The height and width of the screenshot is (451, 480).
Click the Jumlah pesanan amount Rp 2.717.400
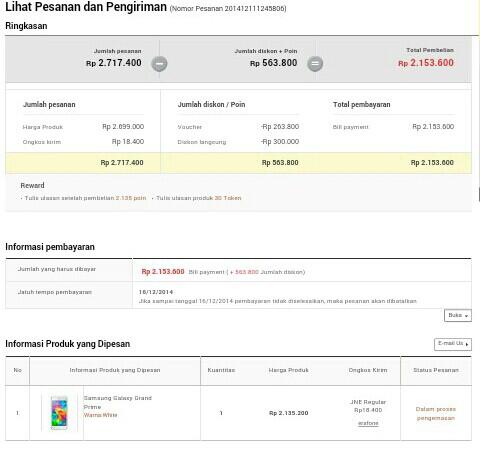tap(114, 63)
